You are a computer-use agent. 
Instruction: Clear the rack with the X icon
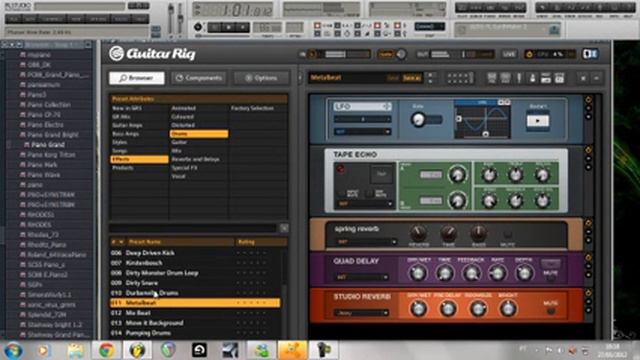583,78
